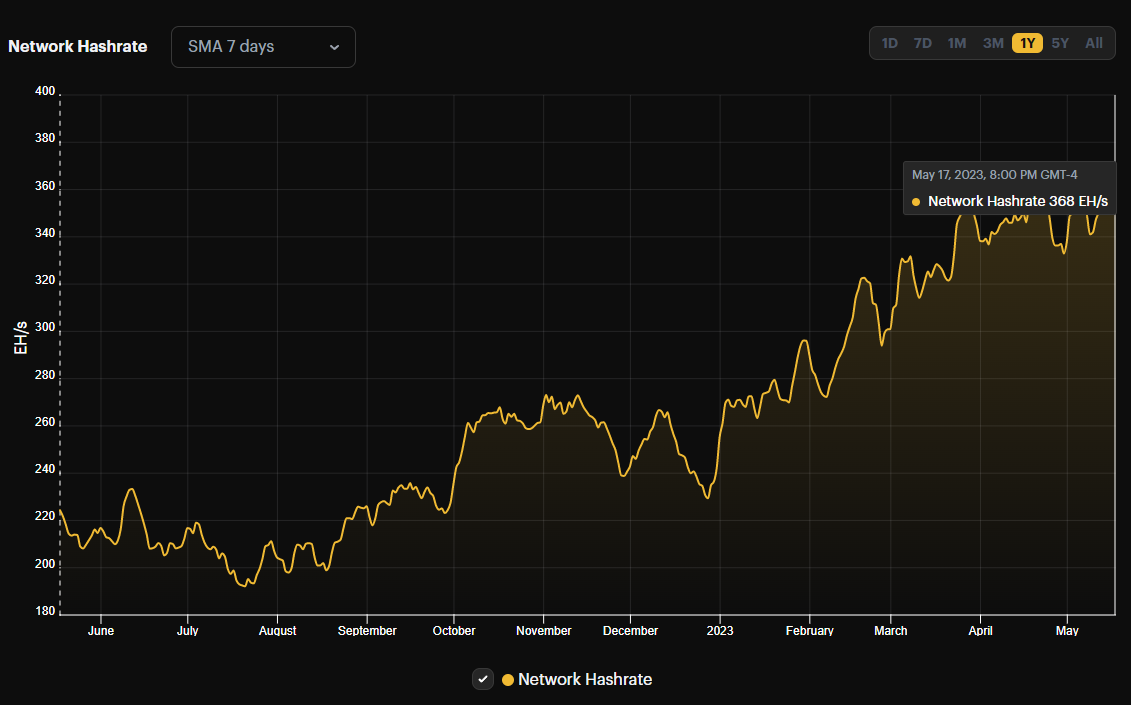The height and width of the screenshot is (705, 1131).
Task: Click the EH/s y-axis title
Action: [x=22, y=338]
